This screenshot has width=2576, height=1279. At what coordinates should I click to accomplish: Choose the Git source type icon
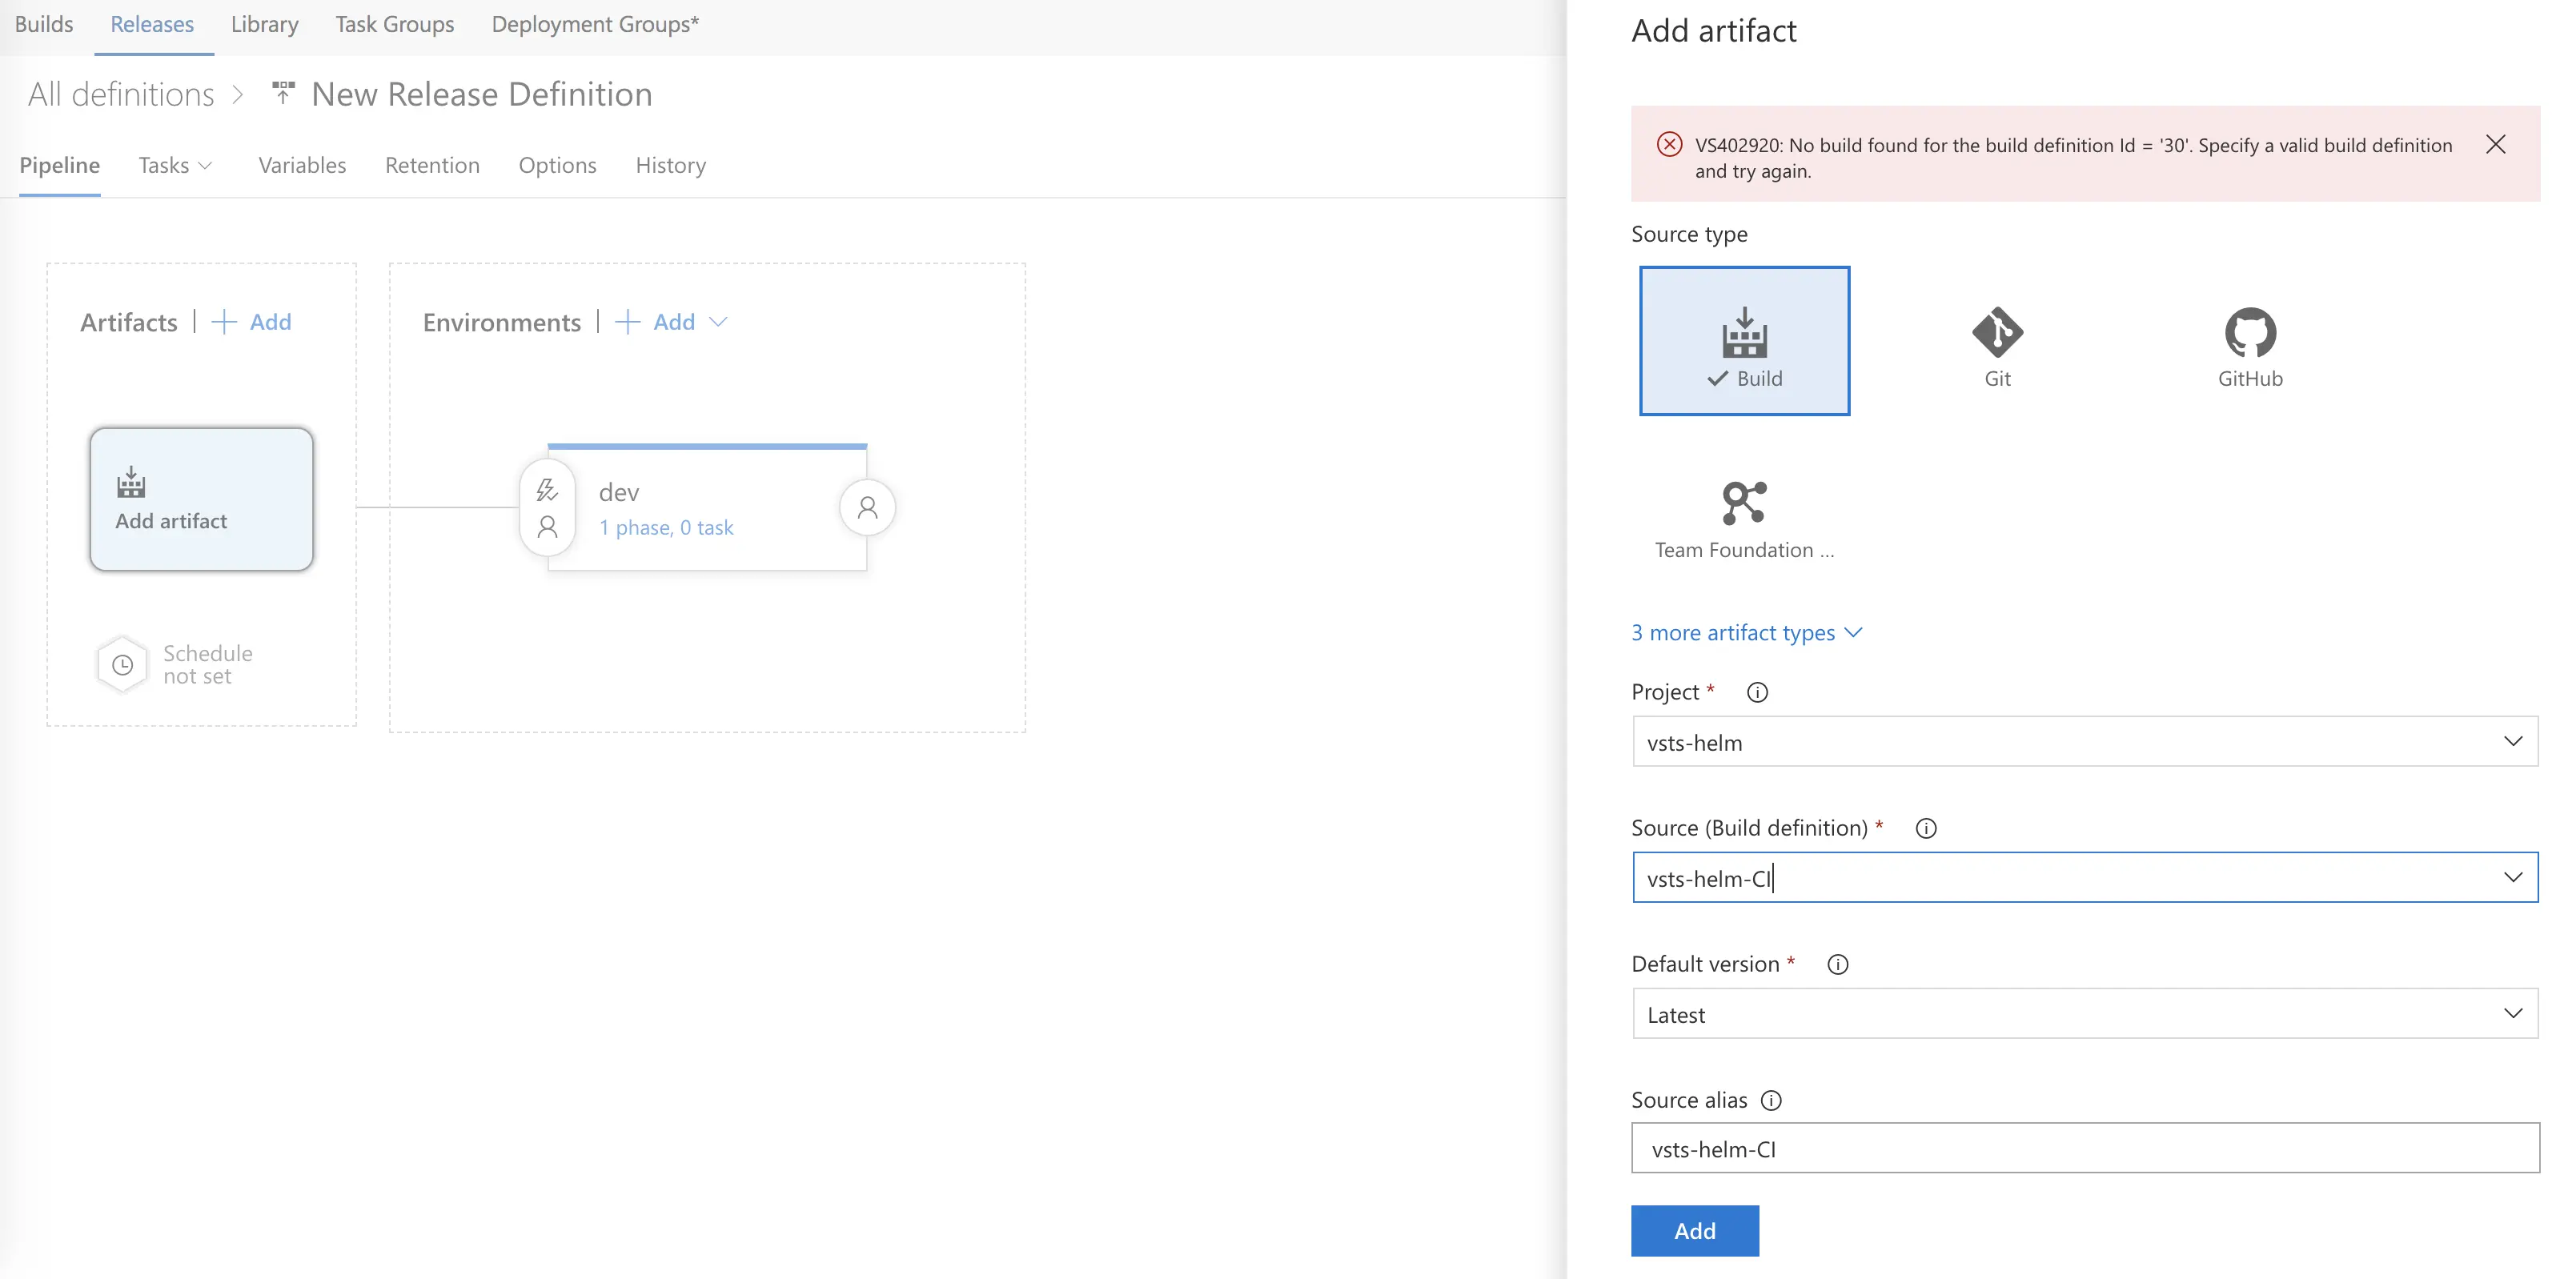coord(1997,332)
